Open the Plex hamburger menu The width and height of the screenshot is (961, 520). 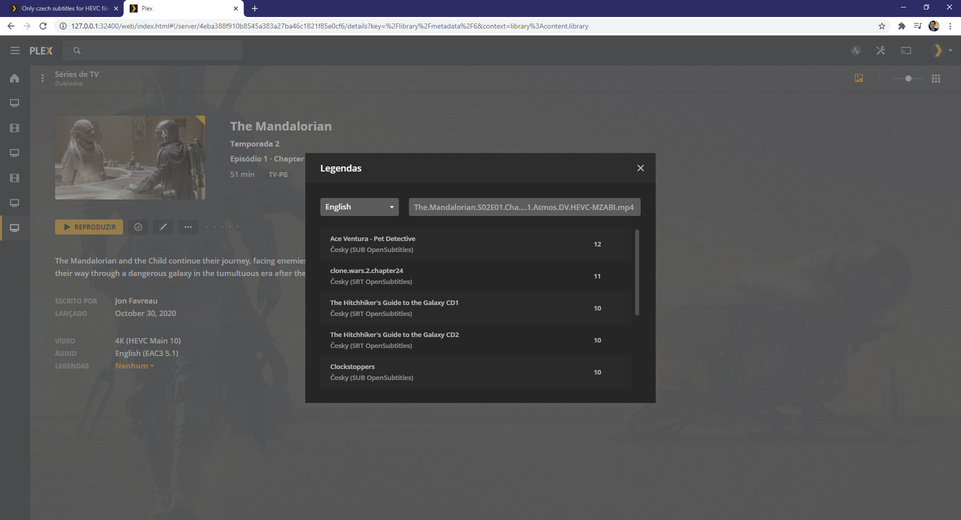(15, 51)
